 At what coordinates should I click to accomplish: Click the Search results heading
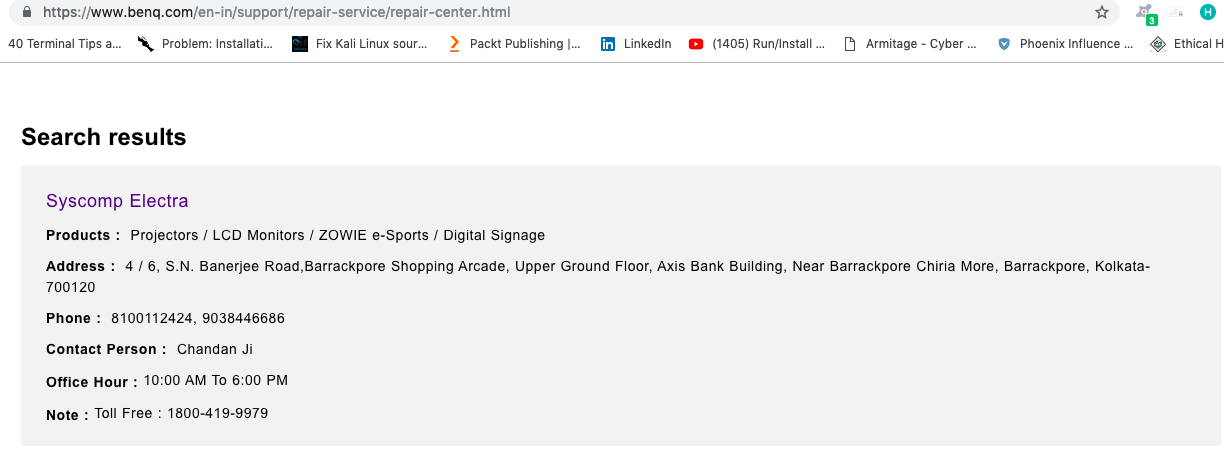coord(104,137)
